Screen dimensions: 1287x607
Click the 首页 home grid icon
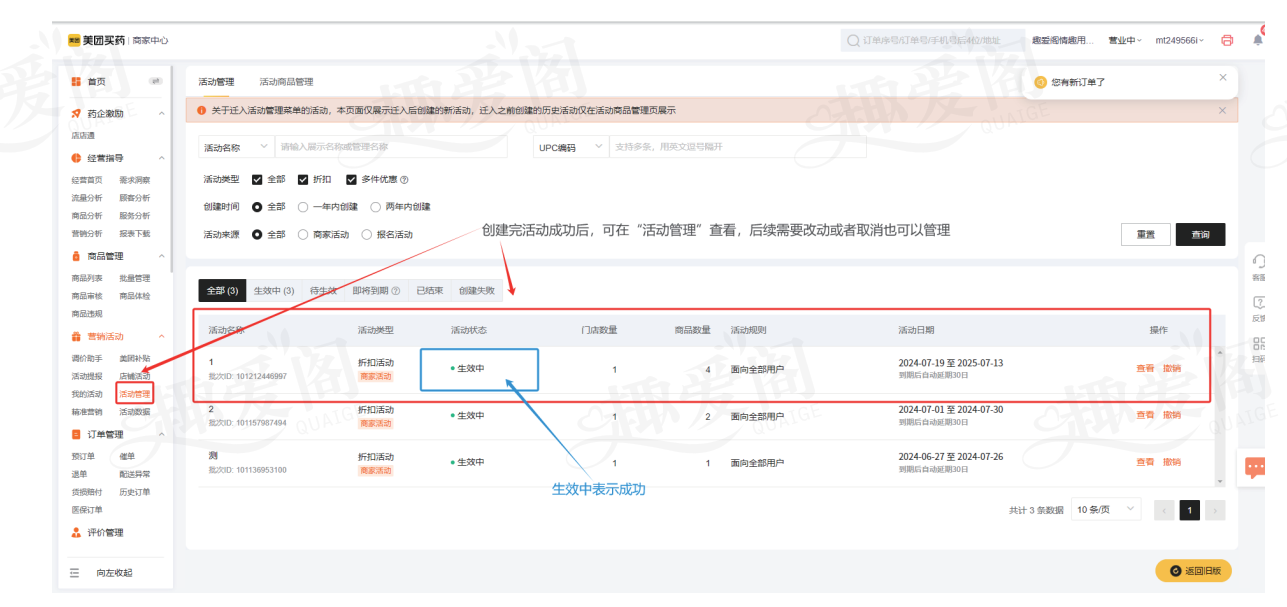point(76,81)
